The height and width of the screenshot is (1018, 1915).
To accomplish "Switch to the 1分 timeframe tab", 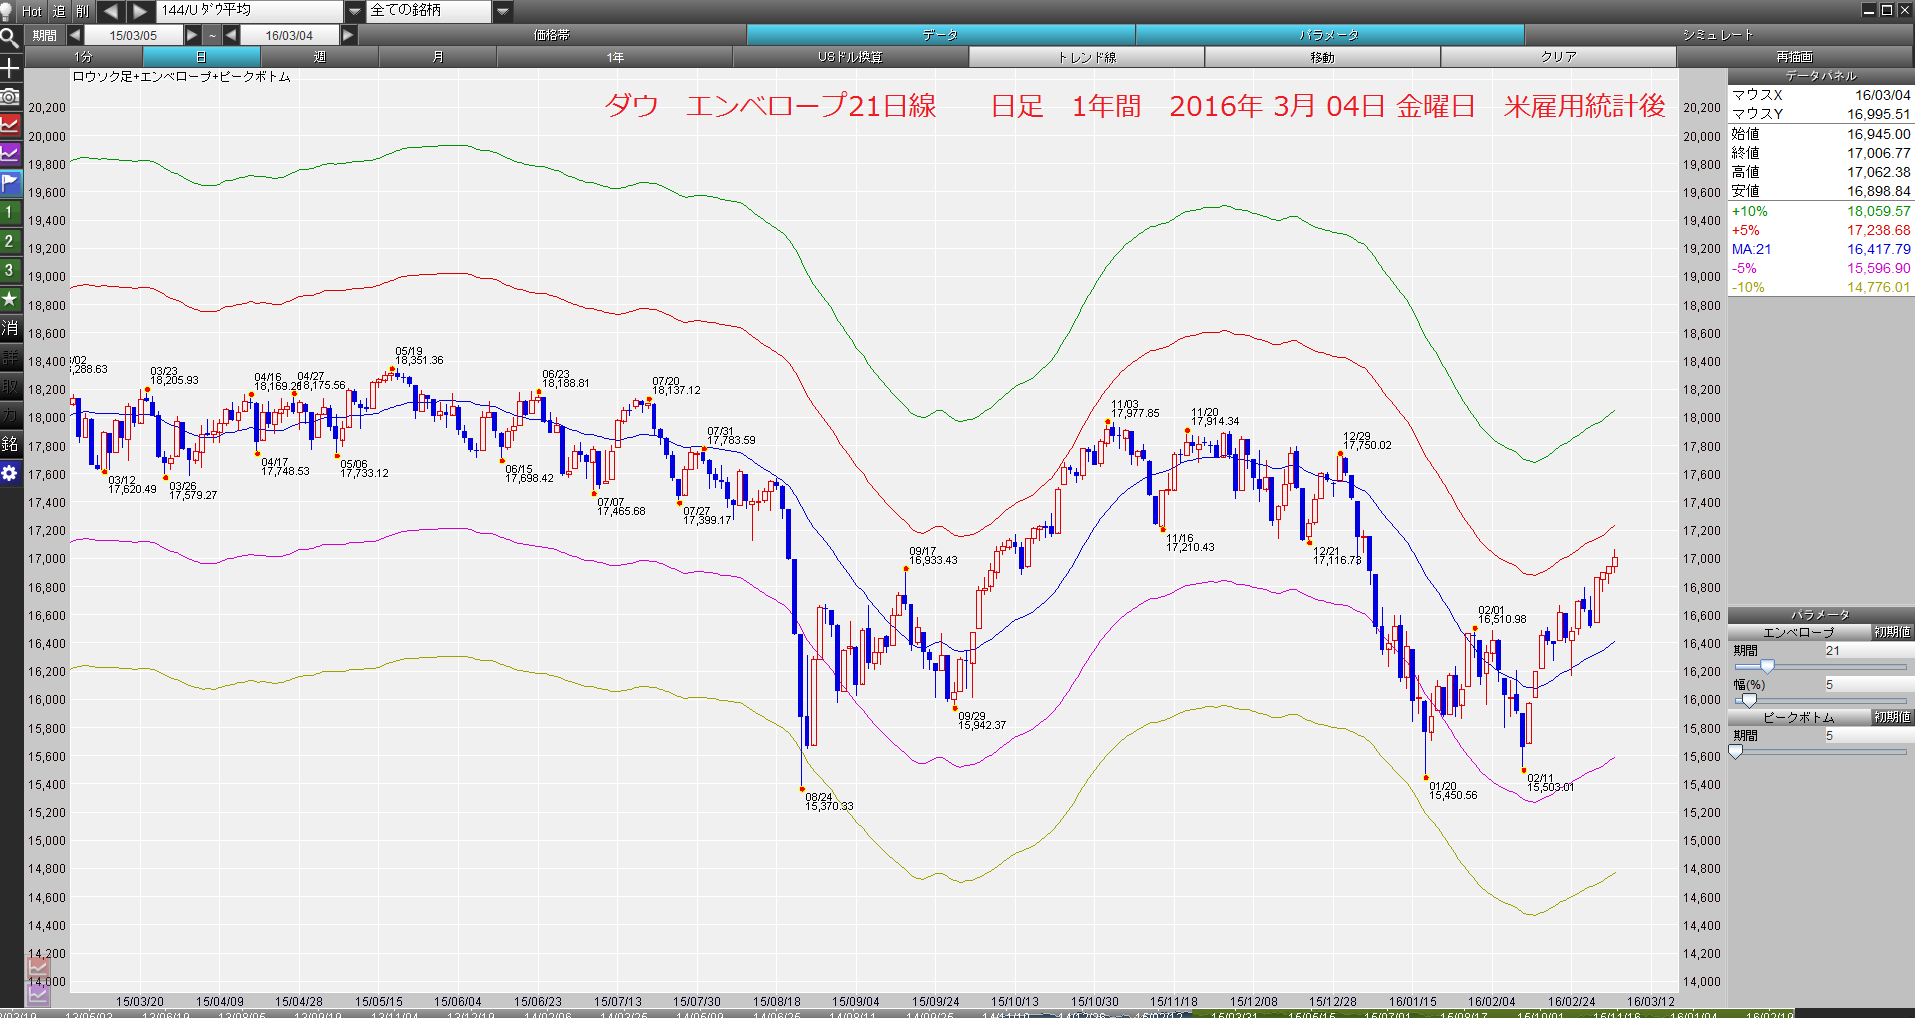I will pyautogui.click(x=83, y=57).
